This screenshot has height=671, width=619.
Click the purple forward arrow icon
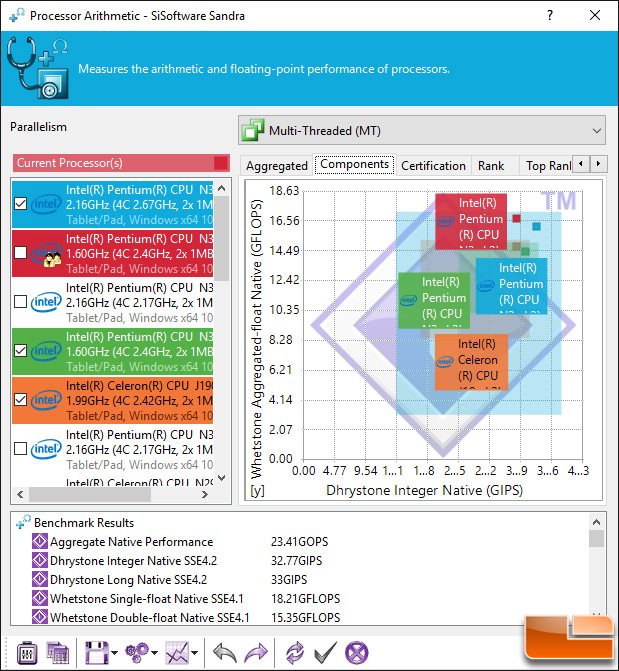pyautogui.click(x=256, y=653)
